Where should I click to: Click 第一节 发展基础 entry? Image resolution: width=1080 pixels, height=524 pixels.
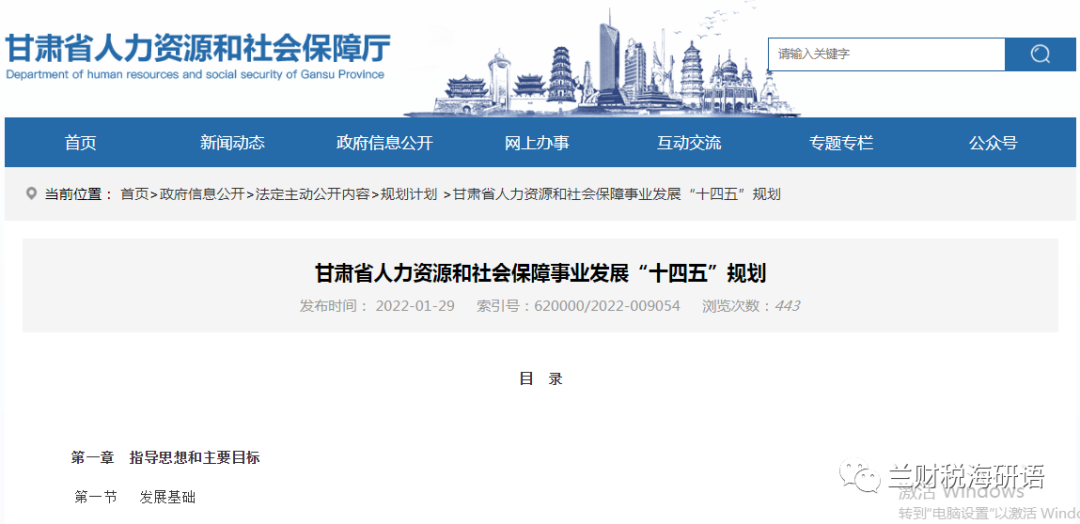(135, 497)
